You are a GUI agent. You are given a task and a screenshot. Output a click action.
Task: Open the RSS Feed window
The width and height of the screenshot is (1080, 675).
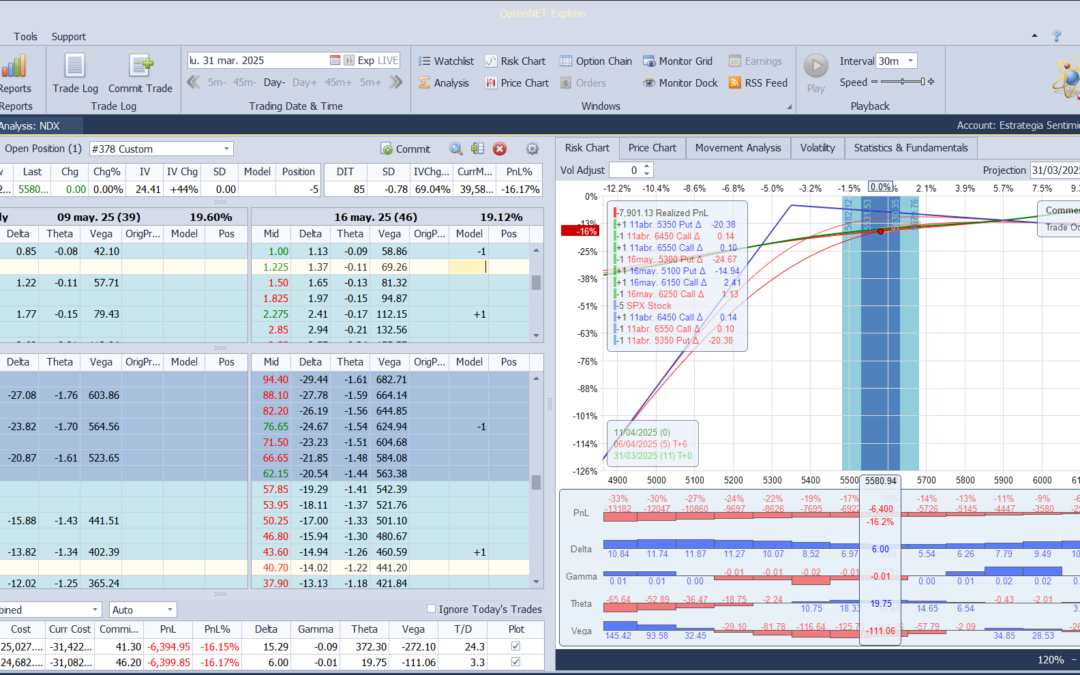(758, 83)
